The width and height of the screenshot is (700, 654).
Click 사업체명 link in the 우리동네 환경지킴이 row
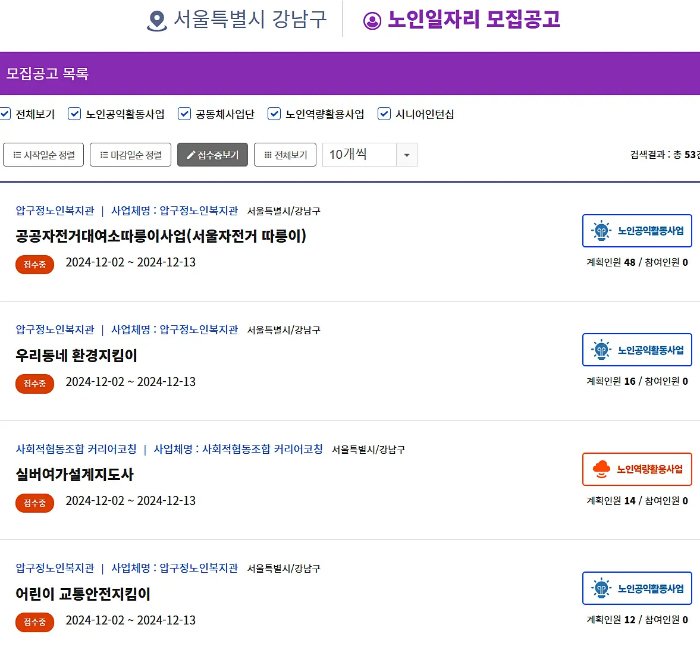pos(175,329)
